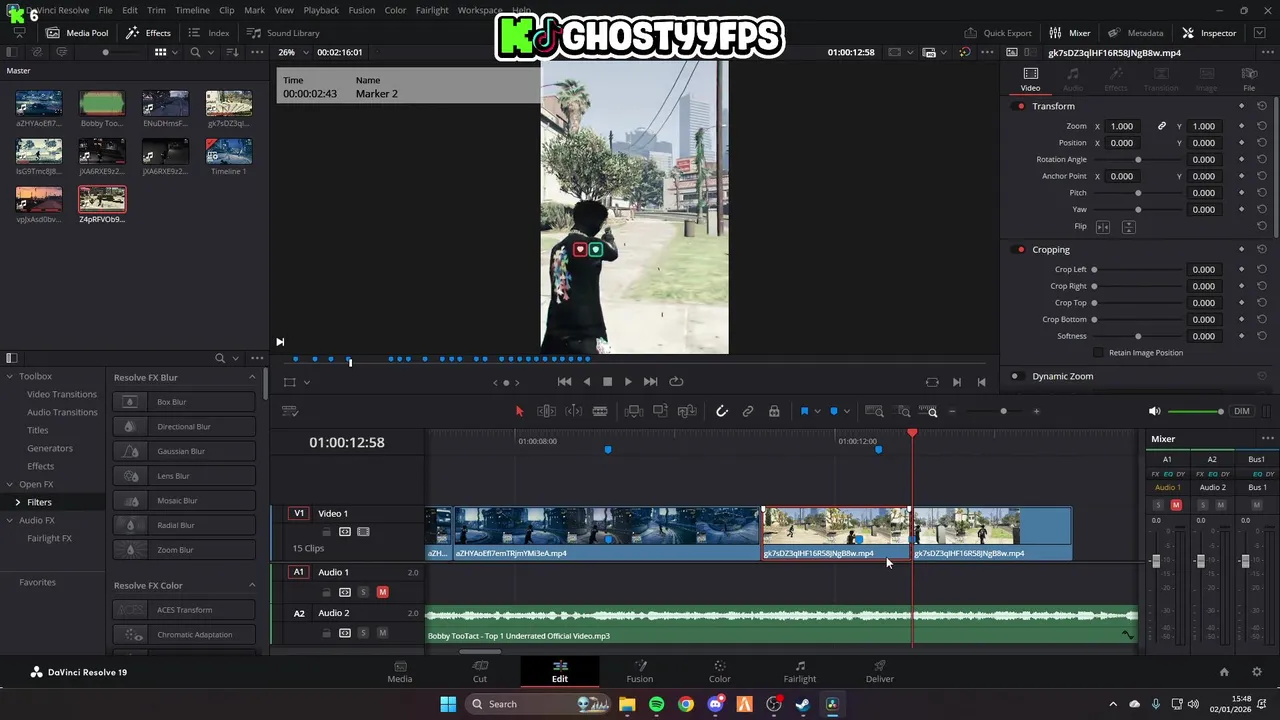
Task: Open Timeline View Options icon
Action: click(290, 411)
